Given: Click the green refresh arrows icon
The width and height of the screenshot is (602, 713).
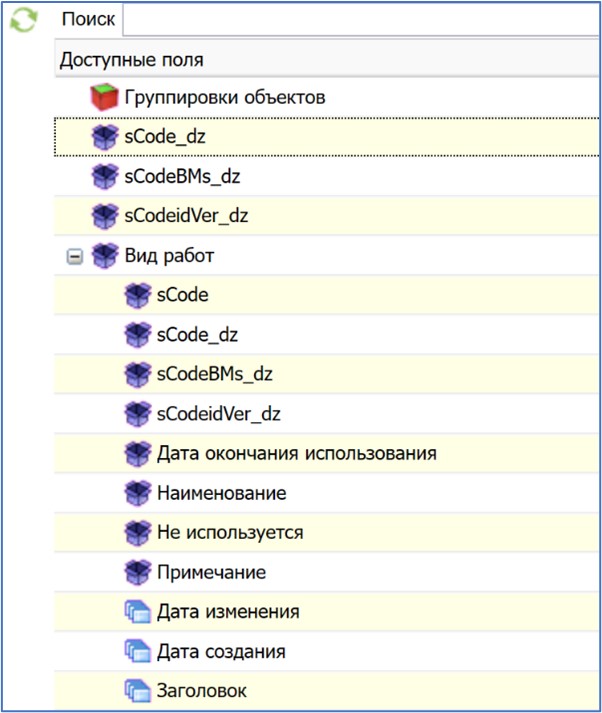Looking at the screenshot, I should point(23,20).
